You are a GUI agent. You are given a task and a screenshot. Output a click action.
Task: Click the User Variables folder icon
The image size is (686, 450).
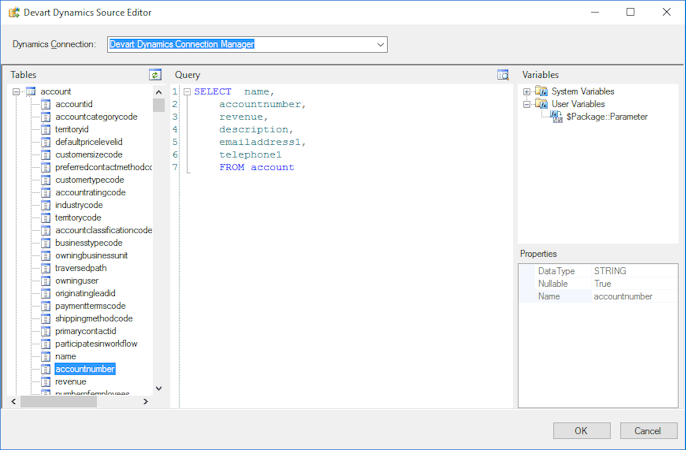point(541,104)
